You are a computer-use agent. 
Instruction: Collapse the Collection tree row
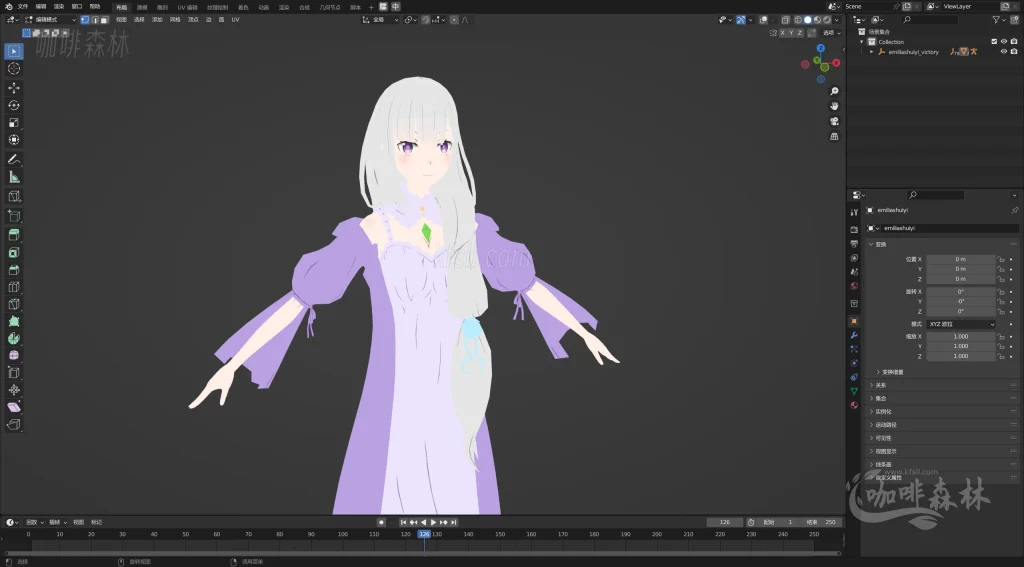tap(862, 42)
